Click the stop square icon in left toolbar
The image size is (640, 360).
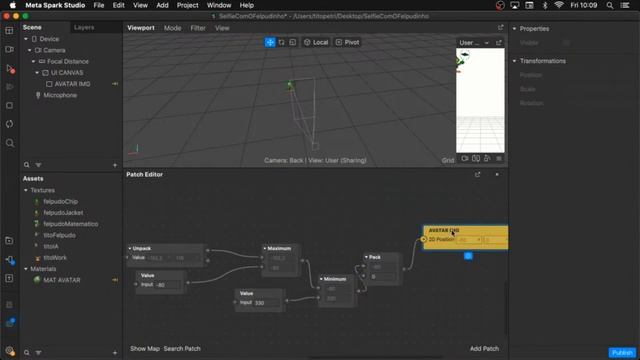coord(9,105)
